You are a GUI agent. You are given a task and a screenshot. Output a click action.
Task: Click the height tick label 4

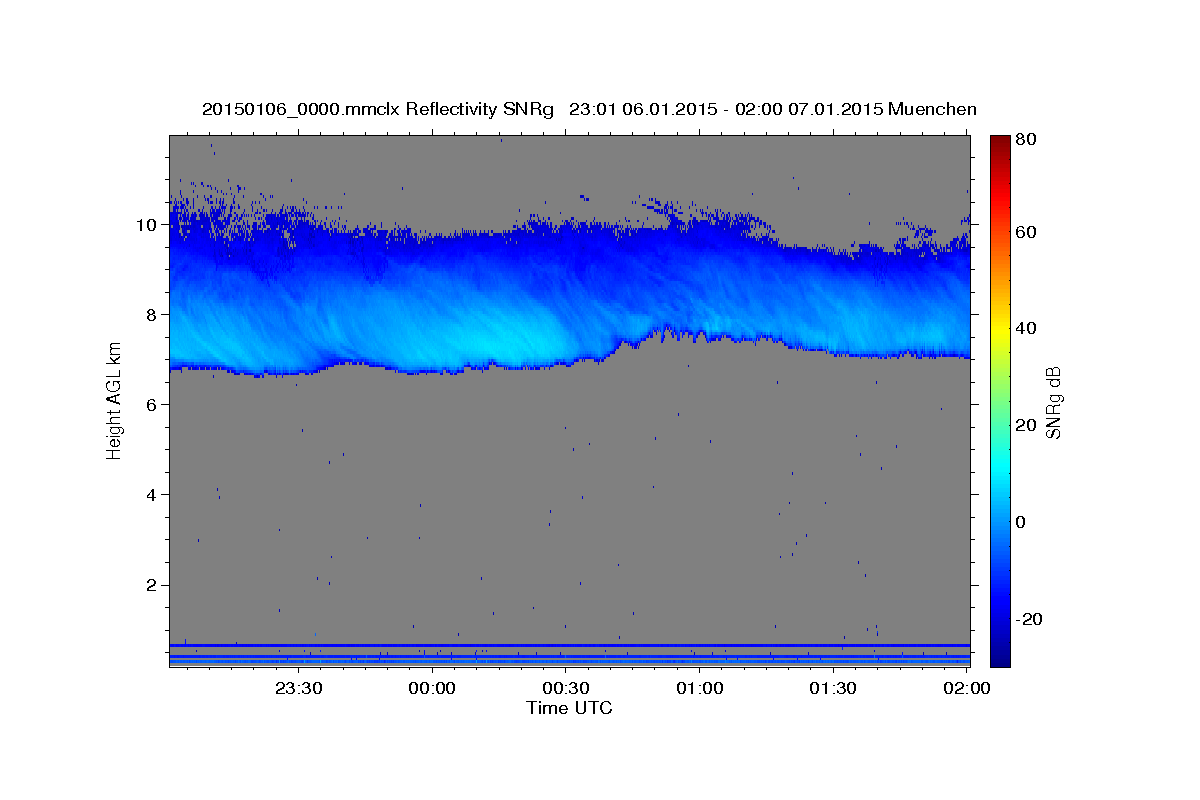tap(153, 494)
